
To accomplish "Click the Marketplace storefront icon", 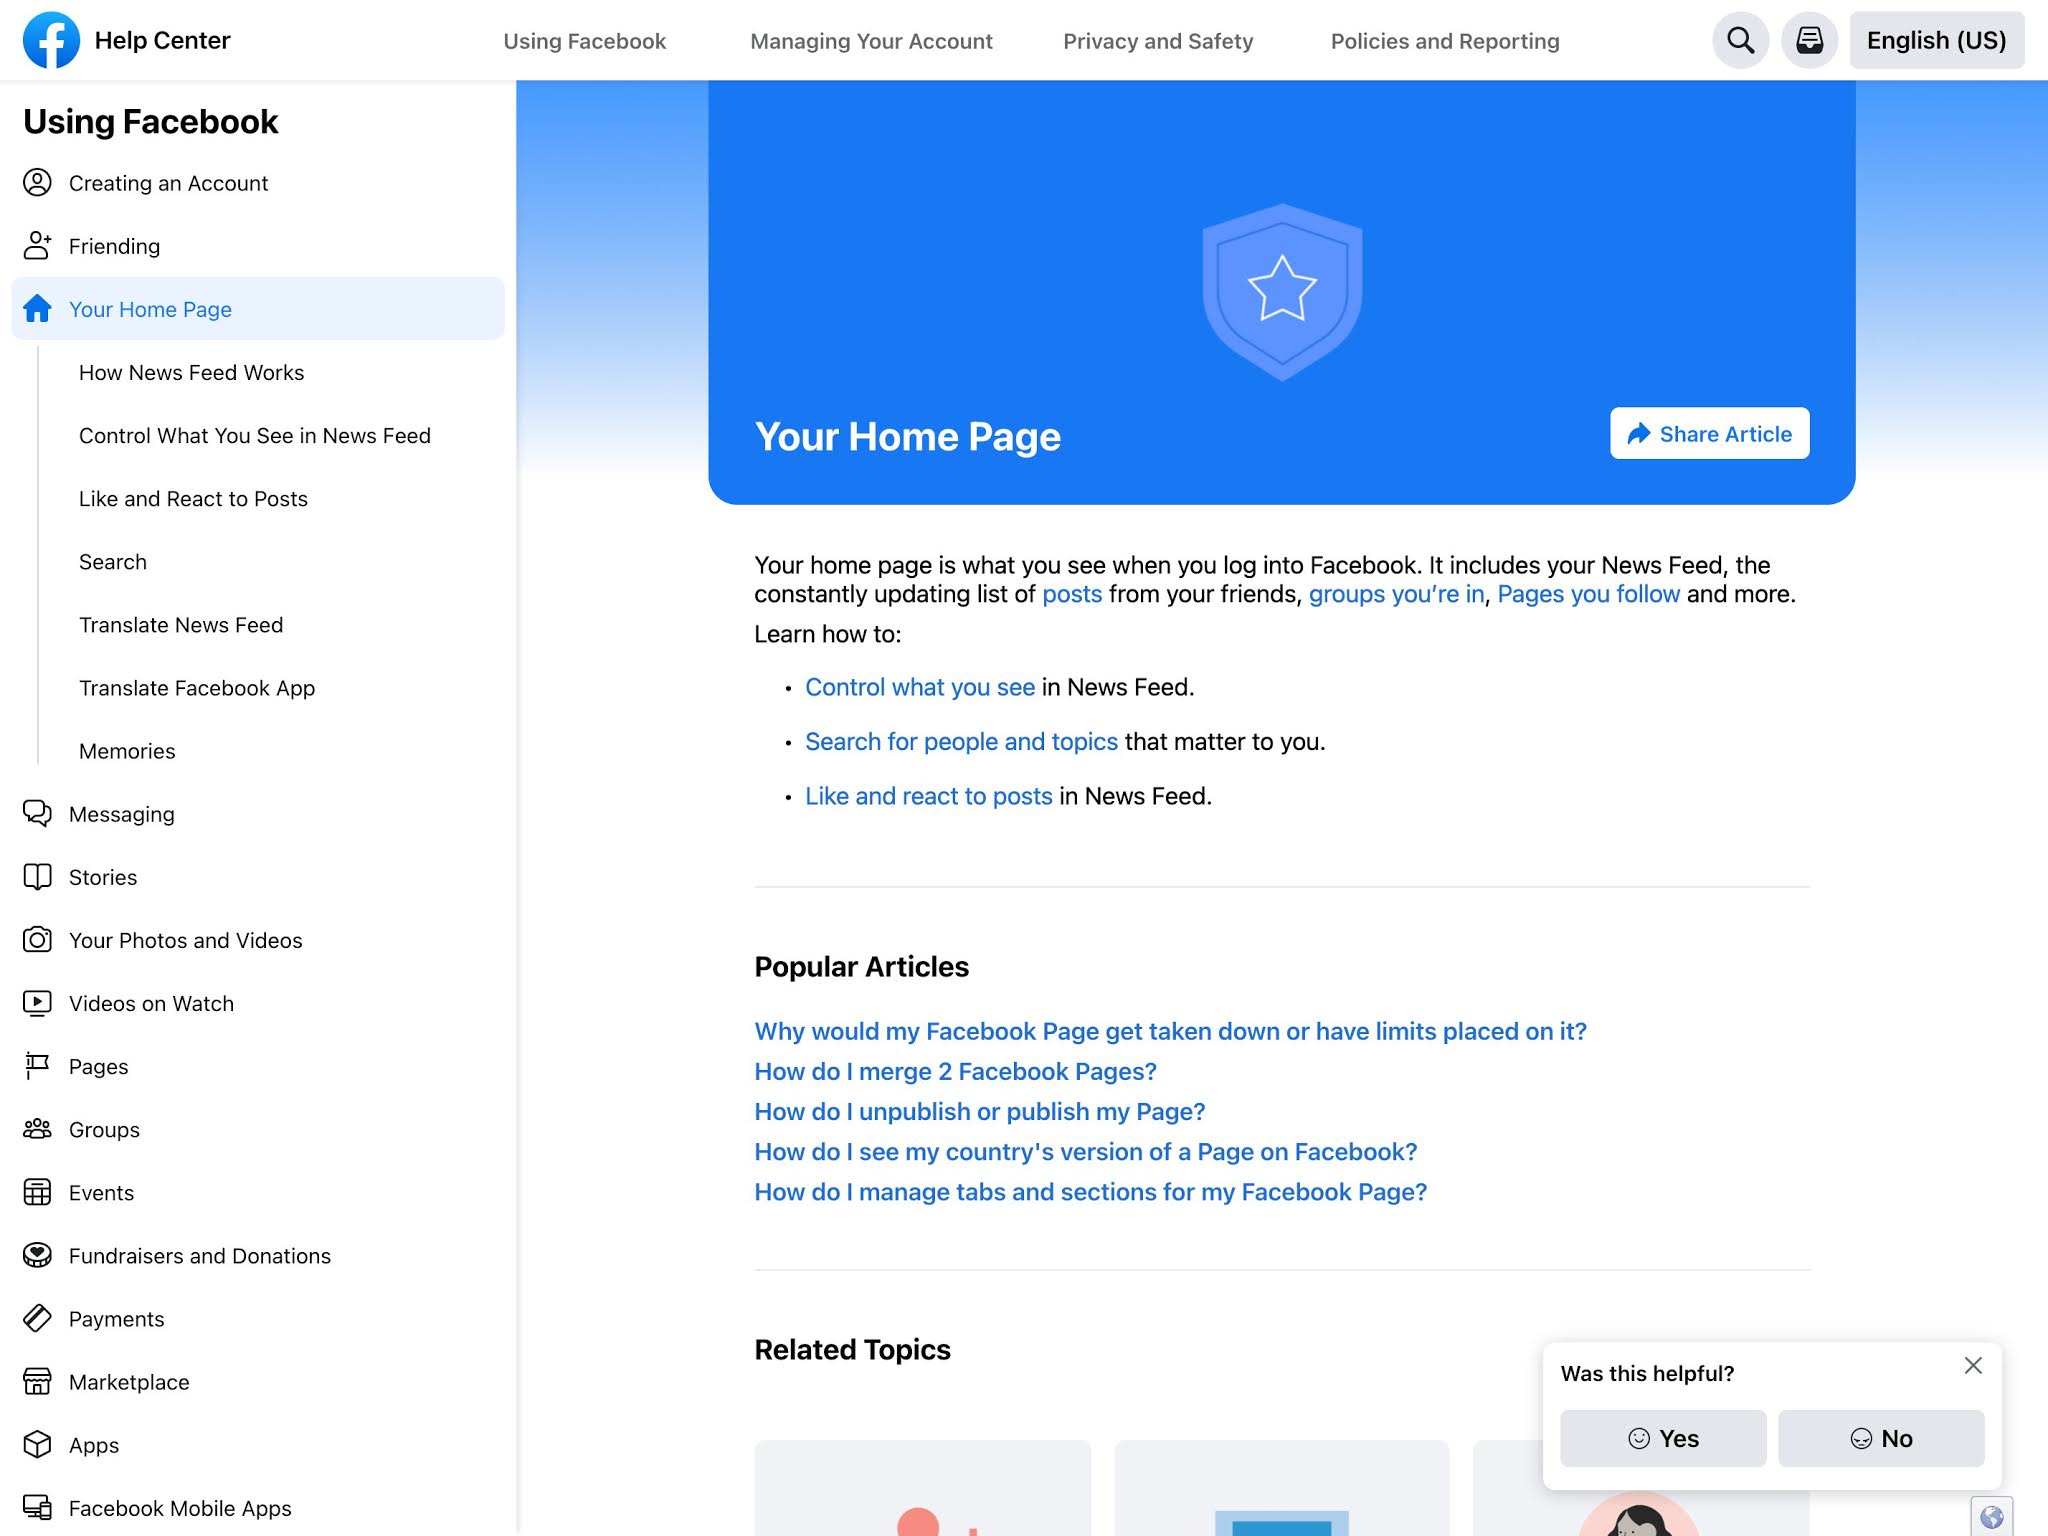I will tap(37, 1381).
